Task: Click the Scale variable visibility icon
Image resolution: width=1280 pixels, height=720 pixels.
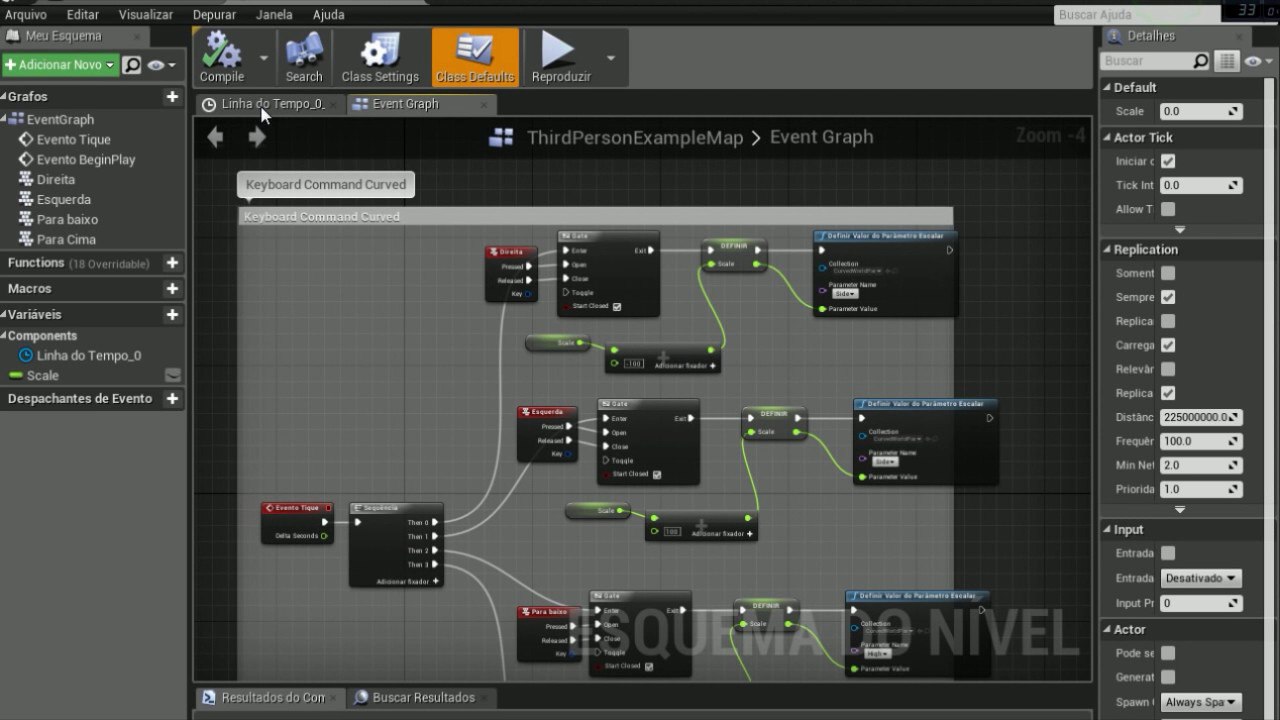Action: [x=173, y=376]
